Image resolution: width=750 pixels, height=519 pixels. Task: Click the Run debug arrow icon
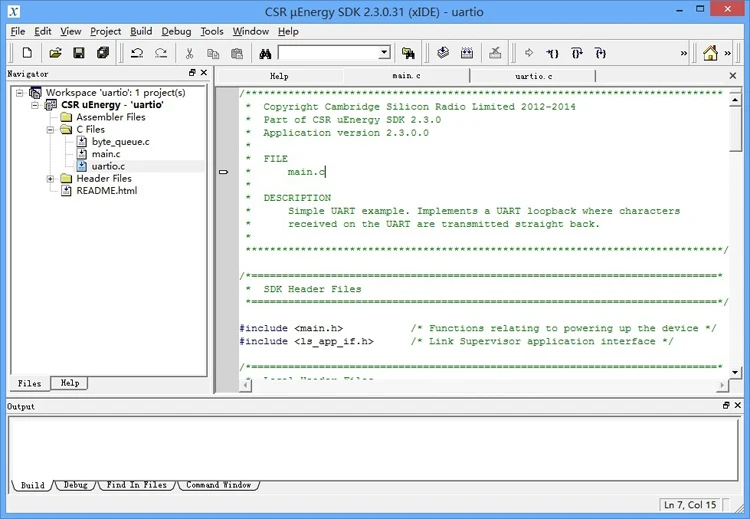point(529,53)
